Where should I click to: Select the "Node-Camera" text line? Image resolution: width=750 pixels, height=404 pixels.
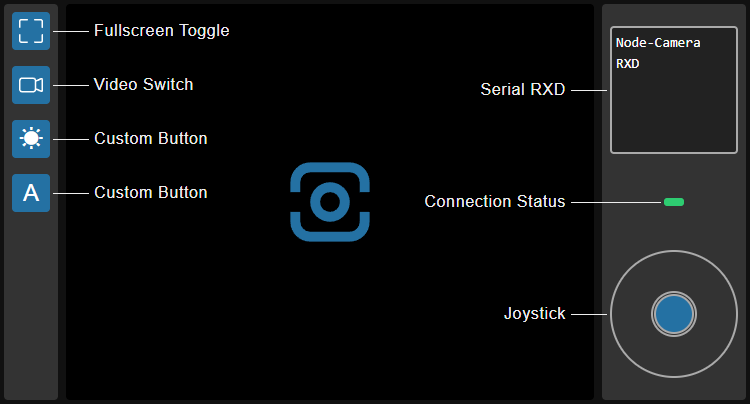[x=657, y=43]
